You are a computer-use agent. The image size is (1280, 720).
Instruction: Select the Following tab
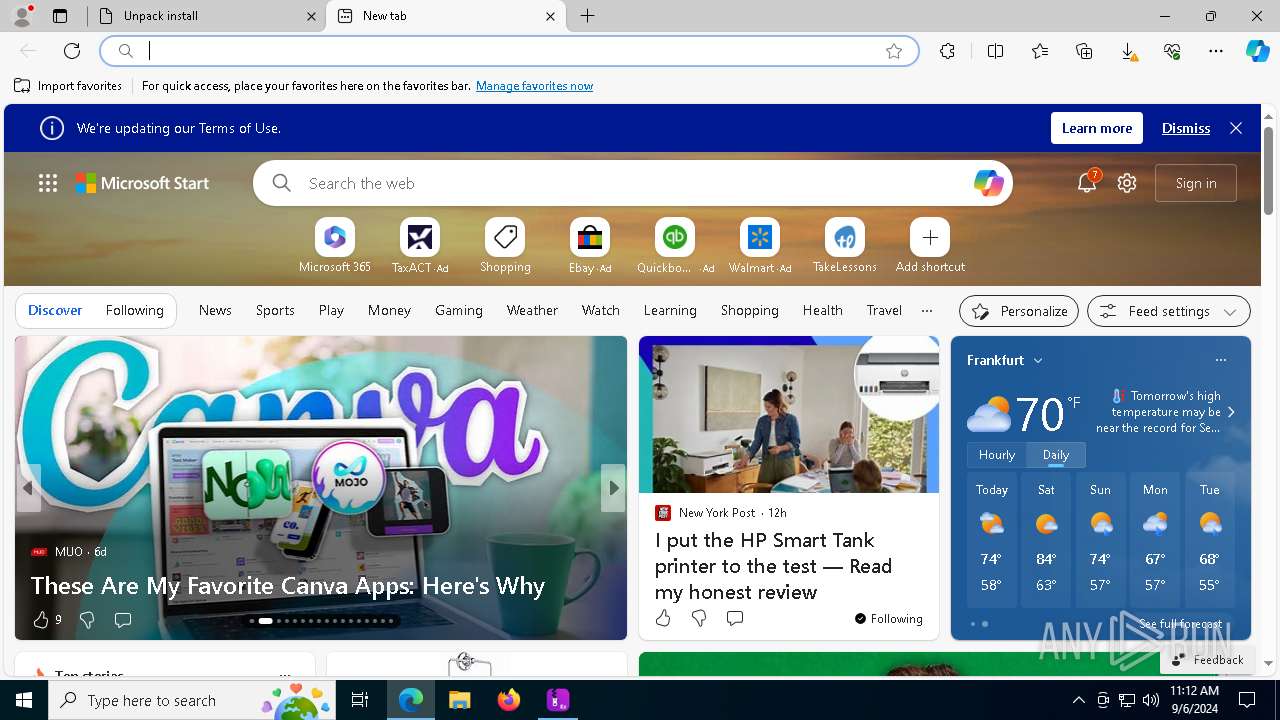tap(135, 311)
